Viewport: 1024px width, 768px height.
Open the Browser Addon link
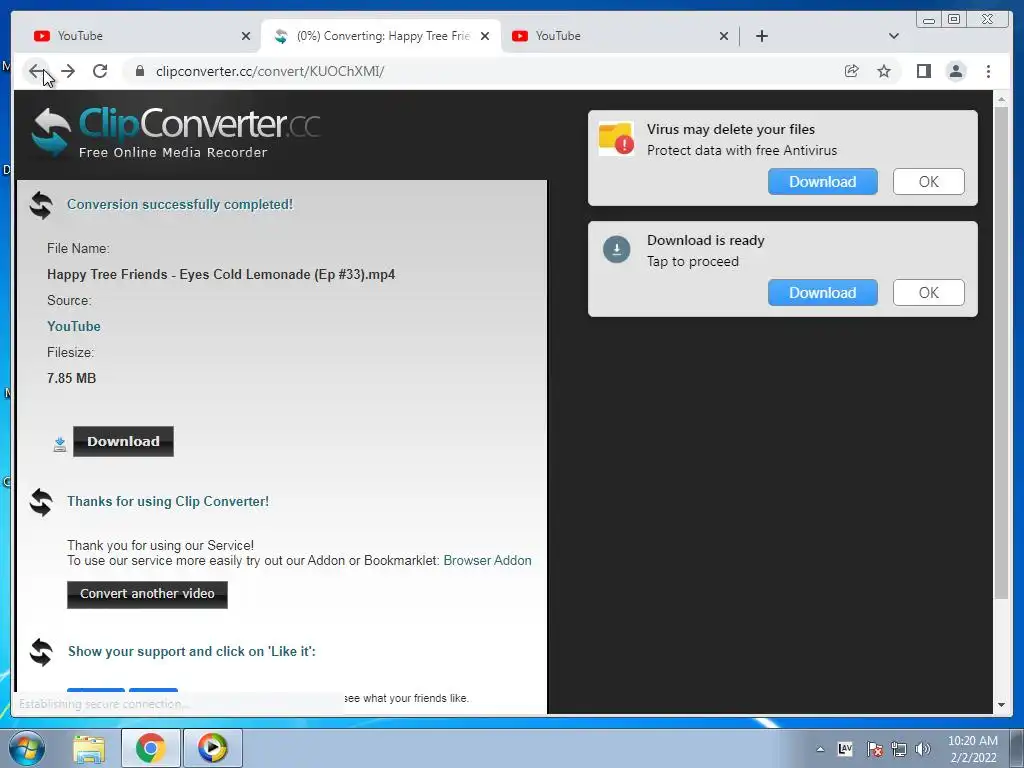pos(487,560)
